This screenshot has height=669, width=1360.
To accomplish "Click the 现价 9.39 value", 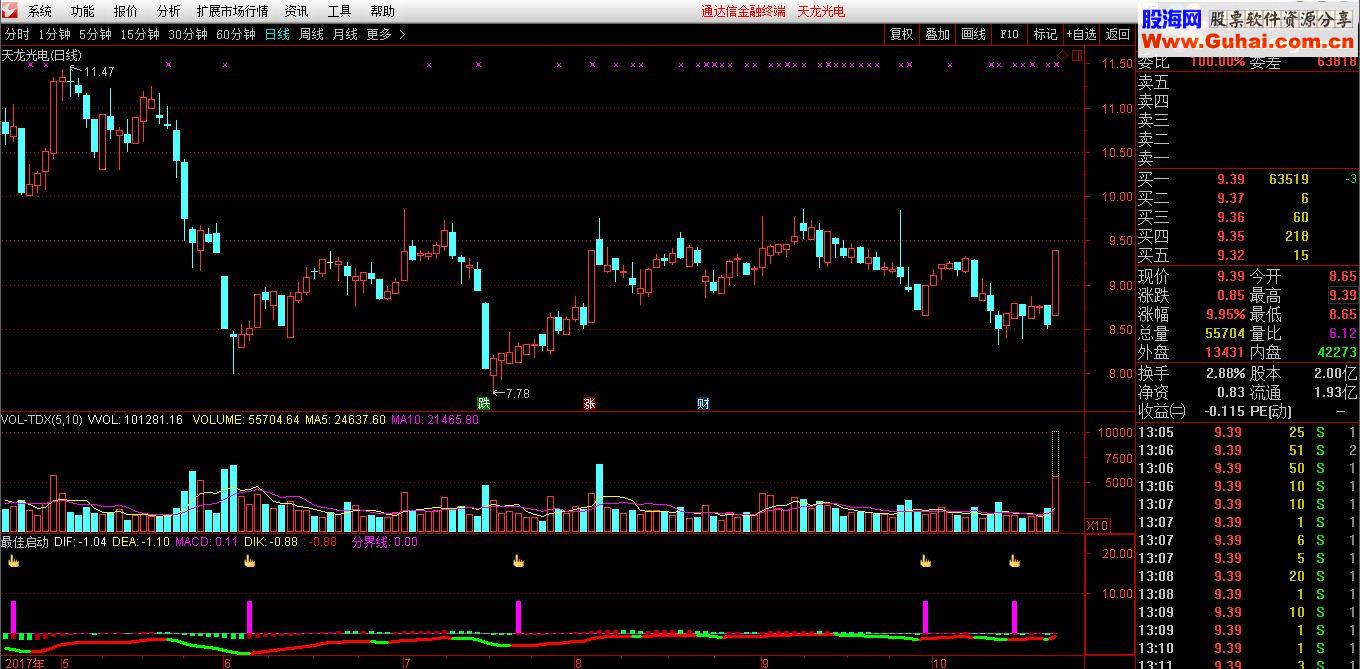I will pos(1230,276).
